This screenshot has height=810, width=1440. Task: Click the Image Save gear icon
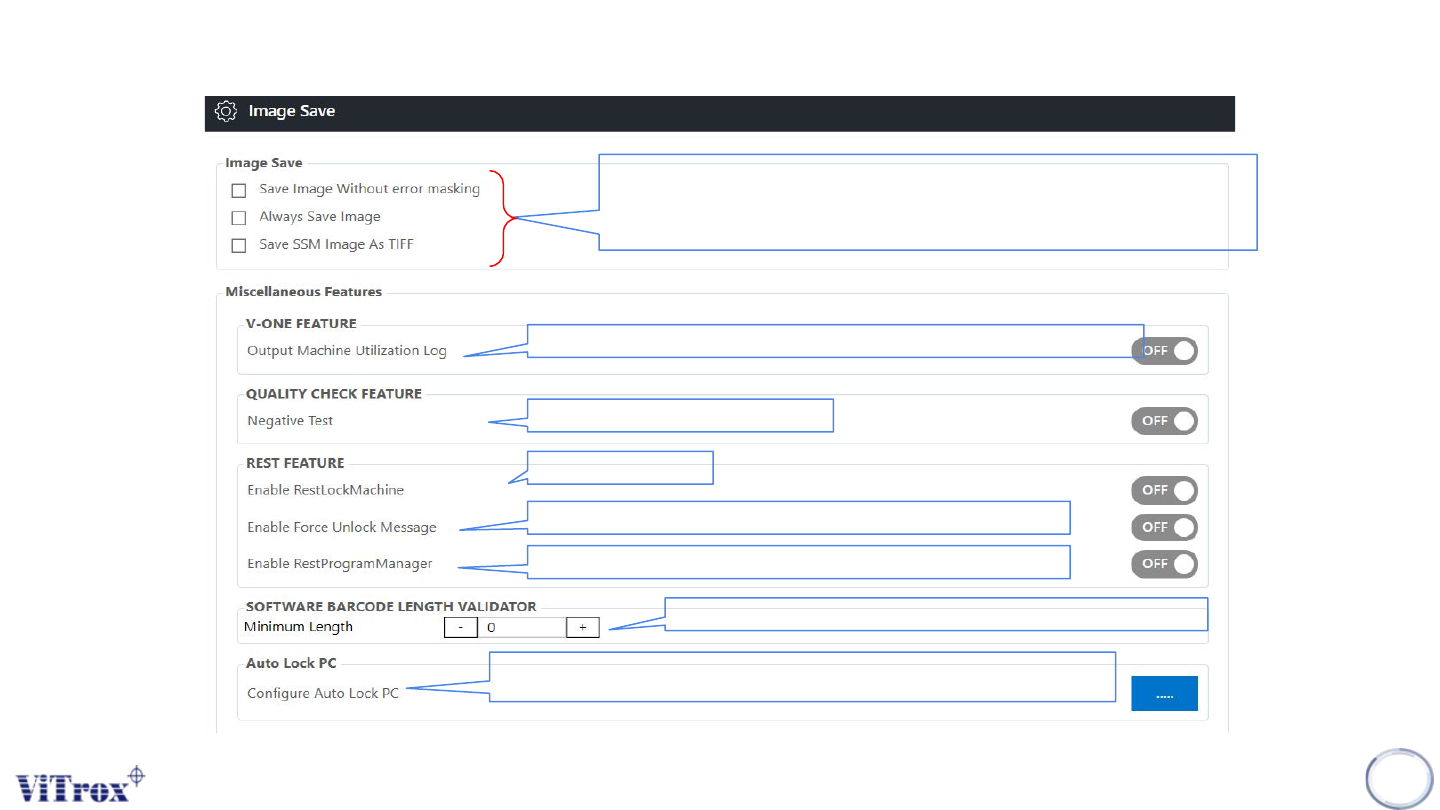[x=226, y=111]
